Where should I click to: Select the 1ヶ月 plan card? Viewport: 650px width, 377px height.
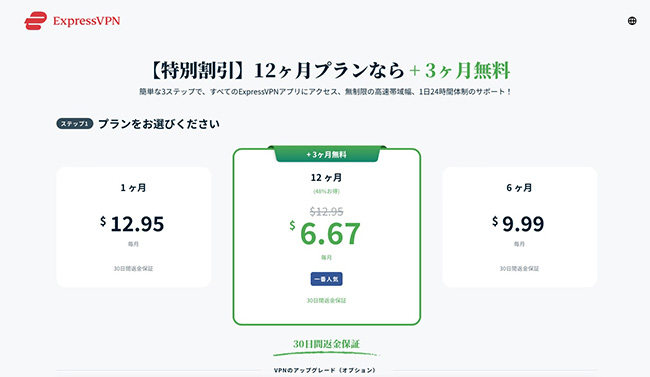[133, 227]
